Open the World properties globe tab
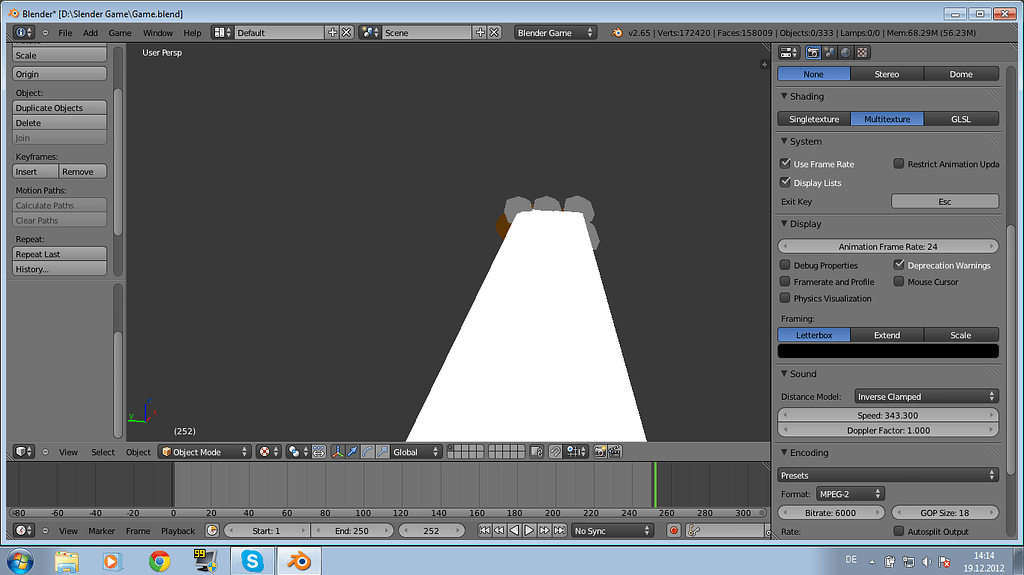This screenshot has width=1024, height=575. click(846, 53)
